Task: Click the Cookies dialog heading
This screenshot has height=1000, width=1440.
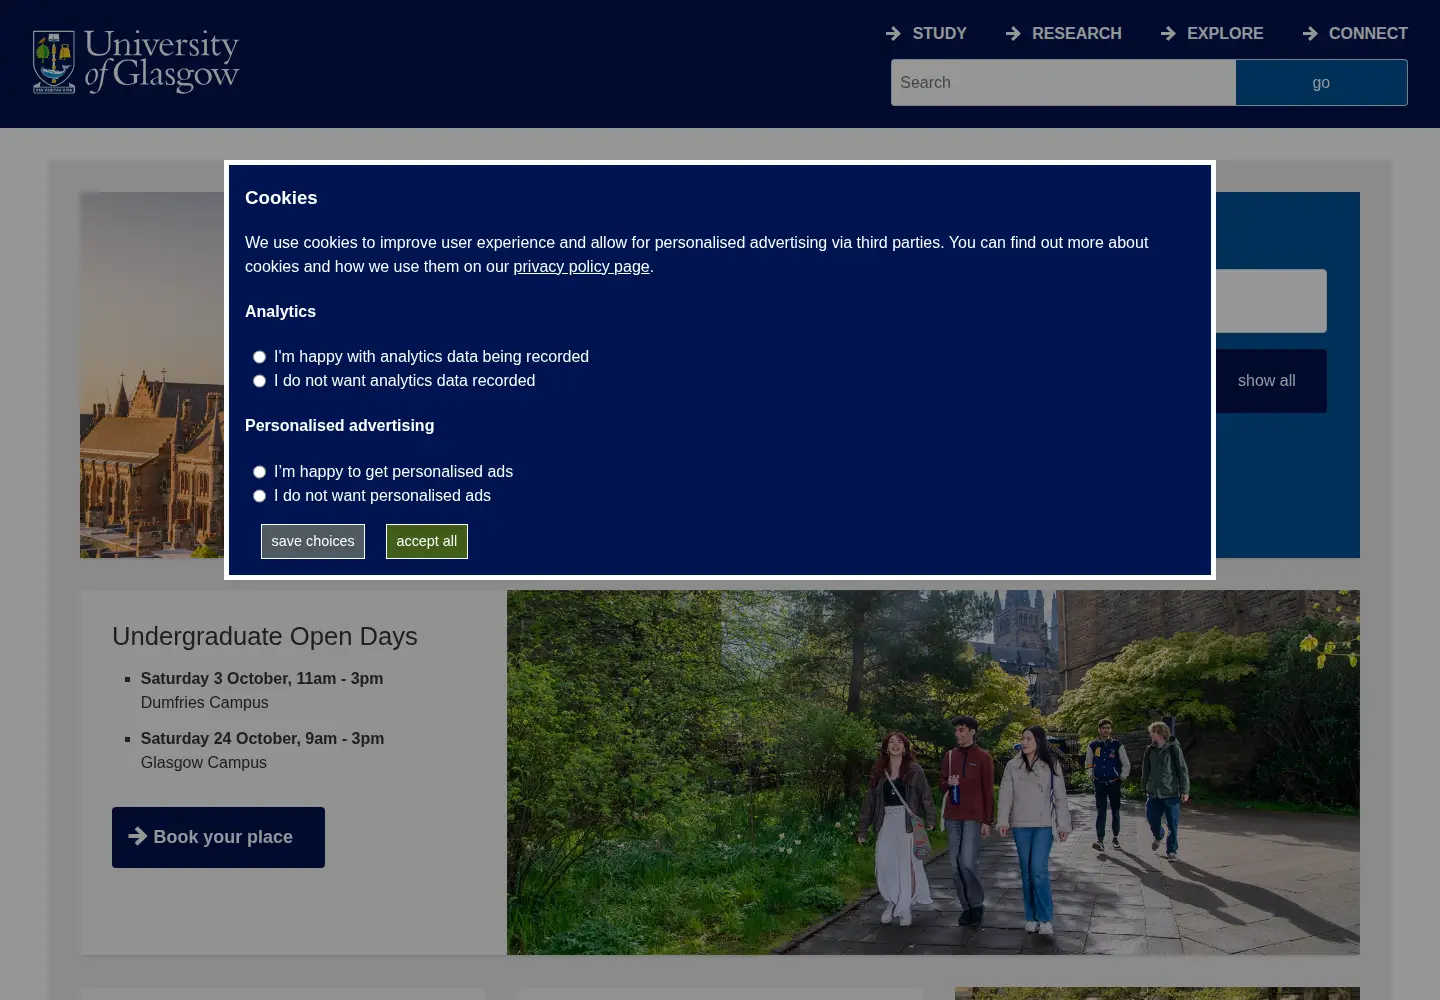Action: pos(281,198)
